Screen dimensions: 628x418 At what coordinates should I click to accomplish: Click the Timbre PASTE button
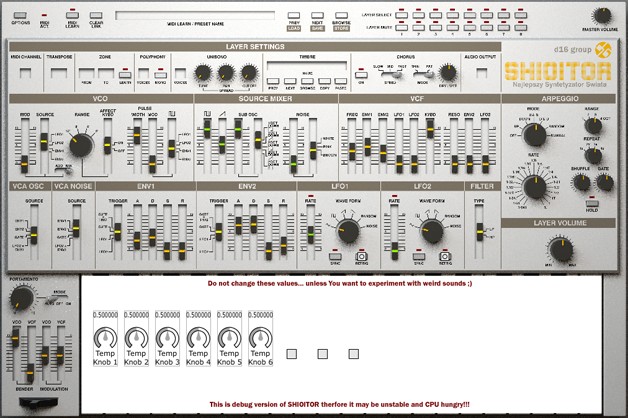[341, 81]
